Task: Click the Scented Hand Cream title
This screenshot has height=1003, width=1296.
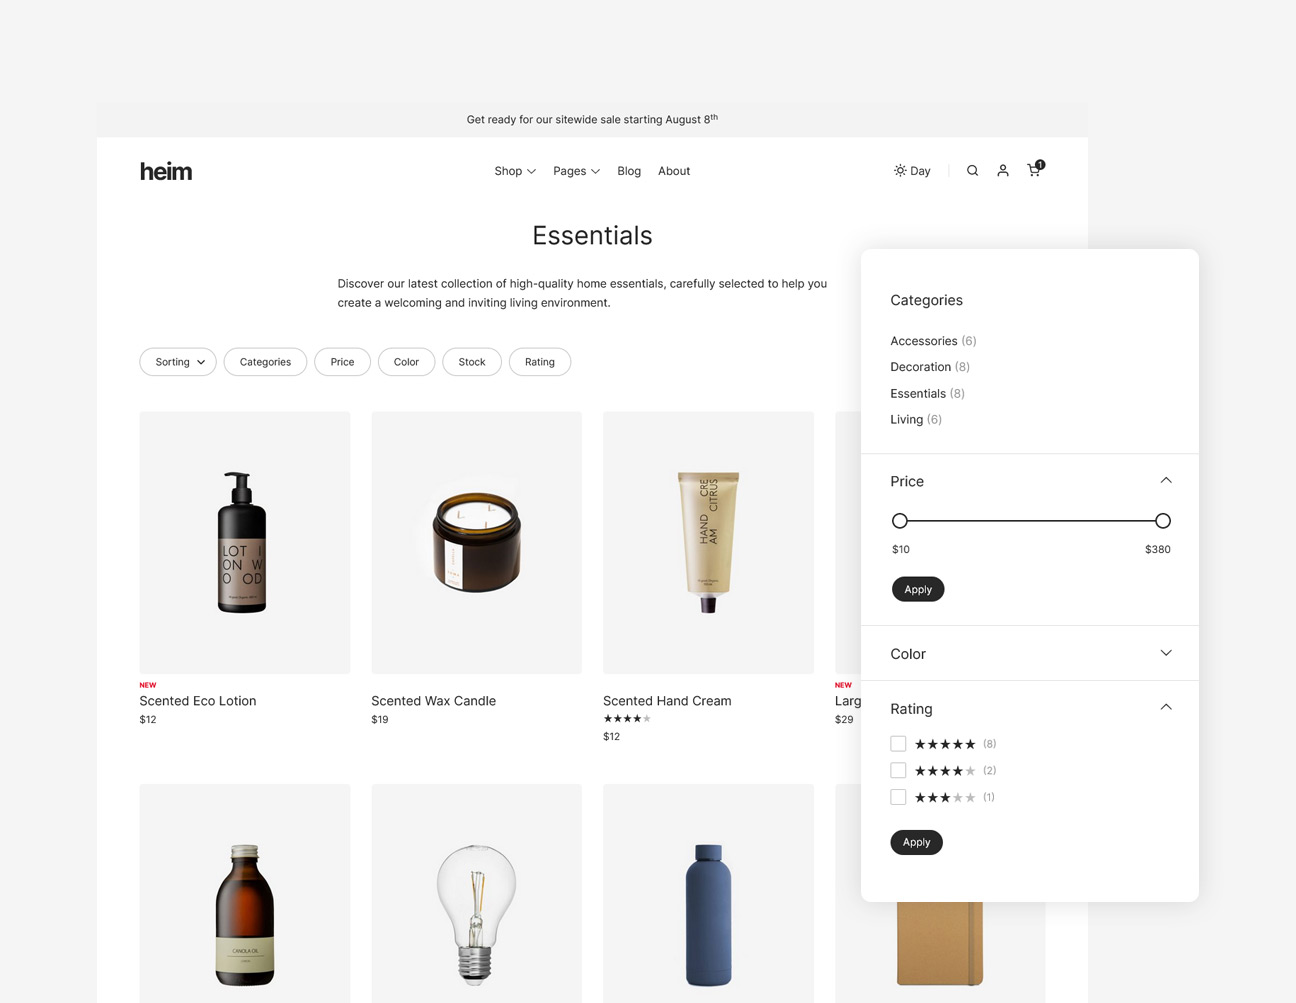Action: pos(667,701)
